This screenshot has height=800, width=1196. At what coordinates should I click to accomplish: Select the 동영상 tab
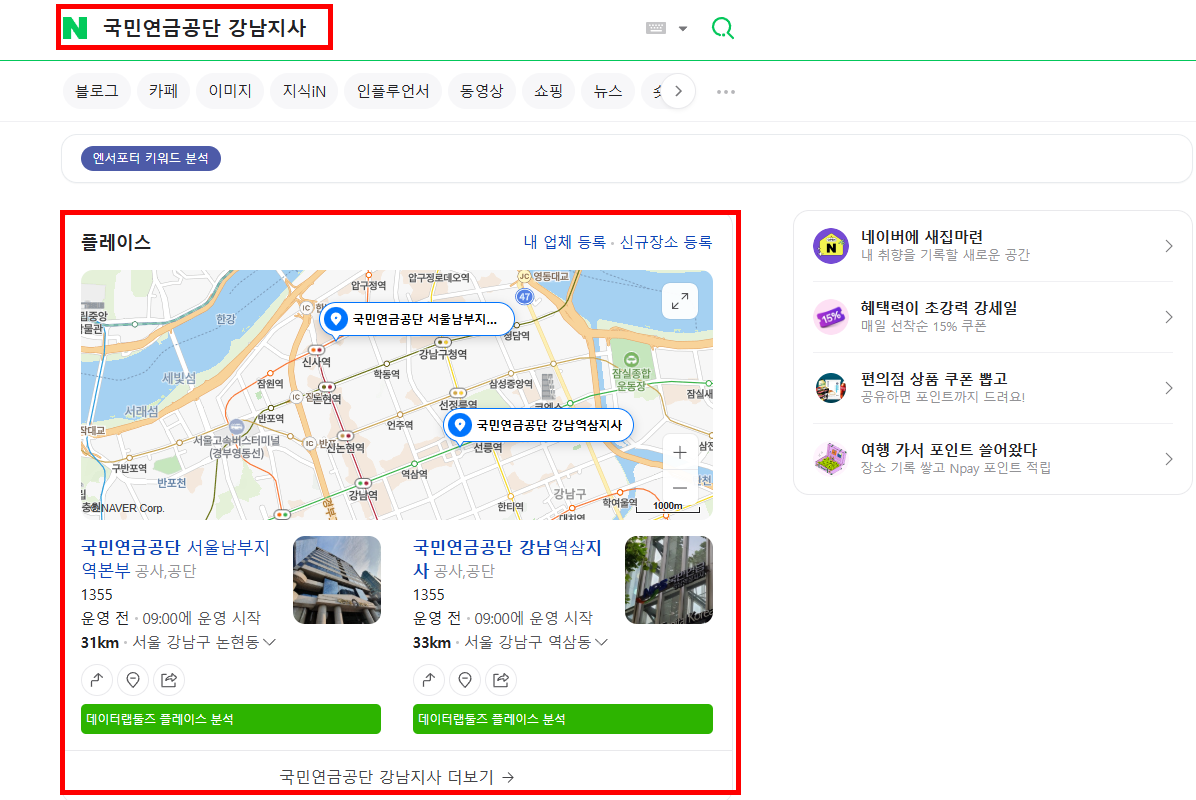tap(481, 92)
